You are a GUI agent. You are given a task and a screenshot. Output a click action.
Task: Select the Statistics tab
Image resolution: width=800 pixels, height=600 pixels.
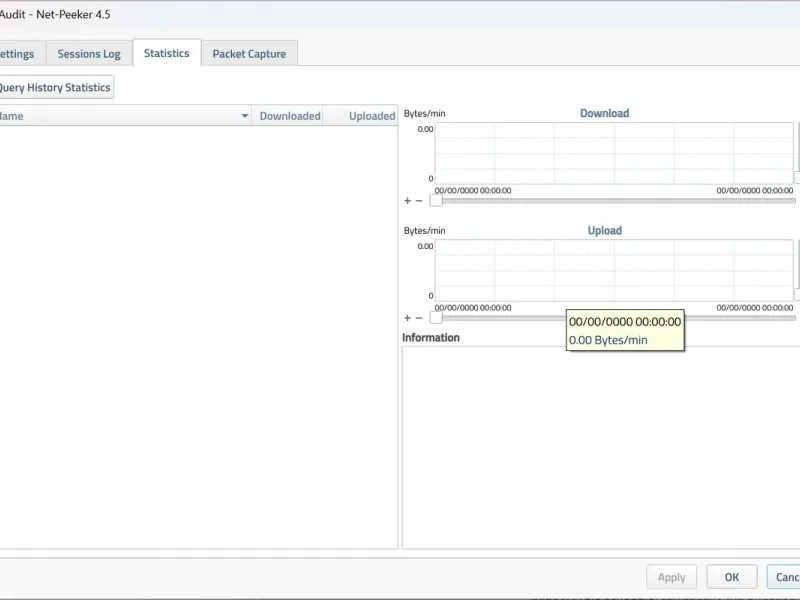(166, 53)
